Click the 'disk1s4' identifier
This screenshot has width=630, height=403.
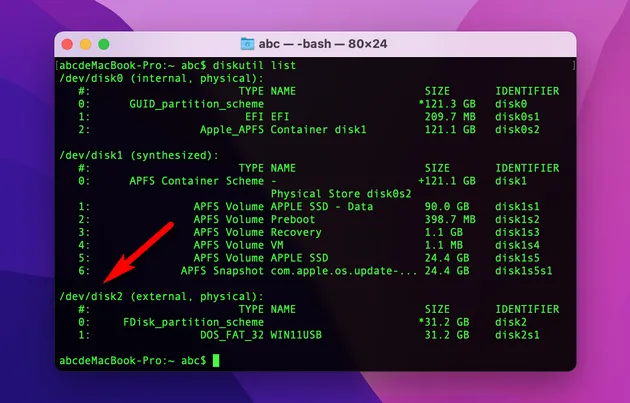(517, 245)
